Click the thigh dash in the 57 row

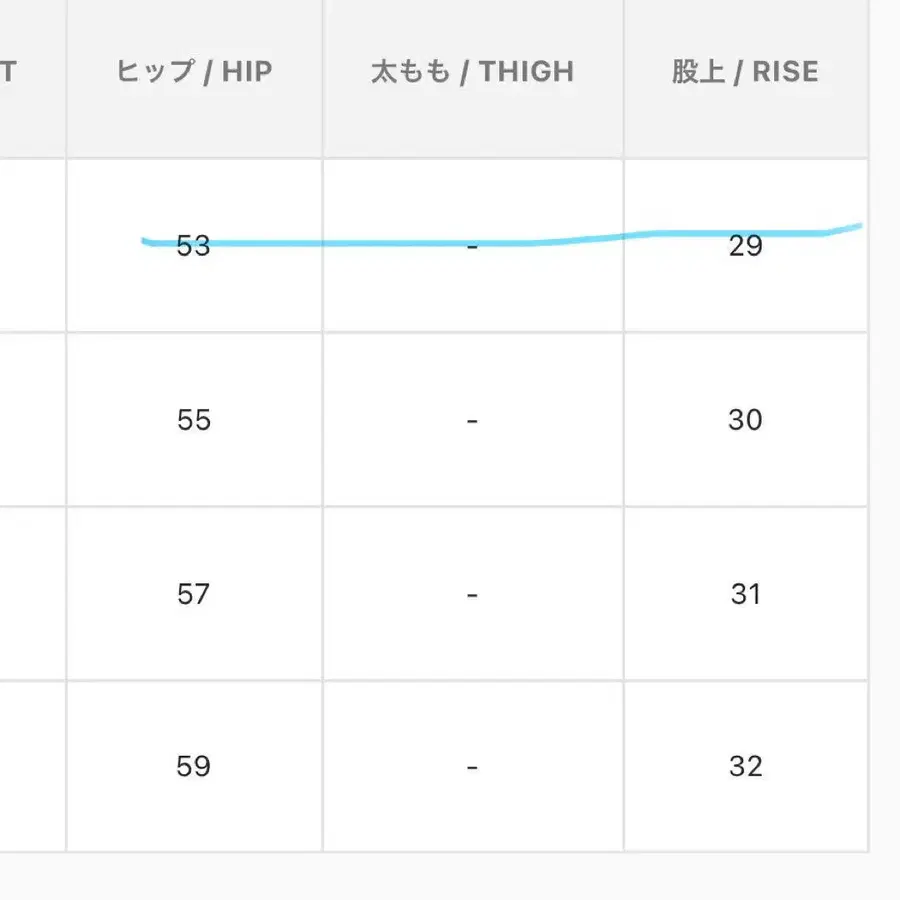point(472,595)
